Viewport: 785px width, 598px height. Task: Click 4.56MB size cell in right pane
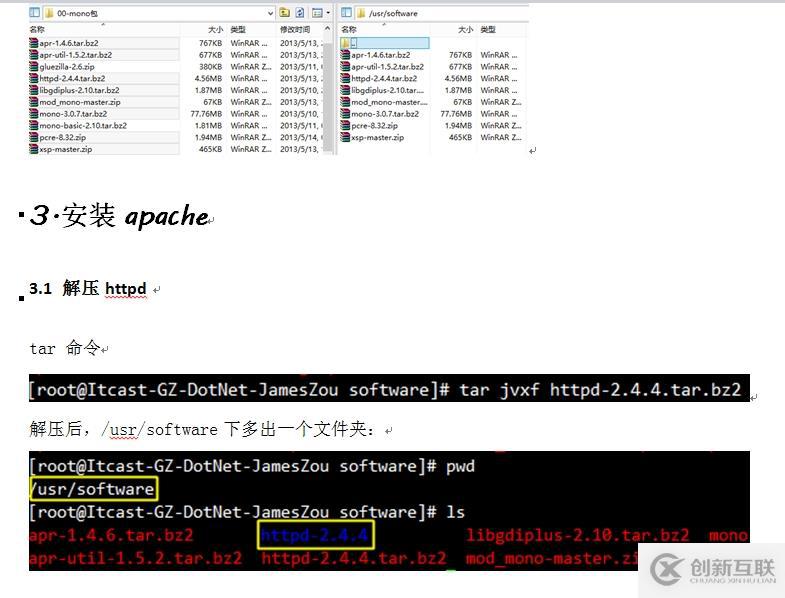[x=458, y=78]
